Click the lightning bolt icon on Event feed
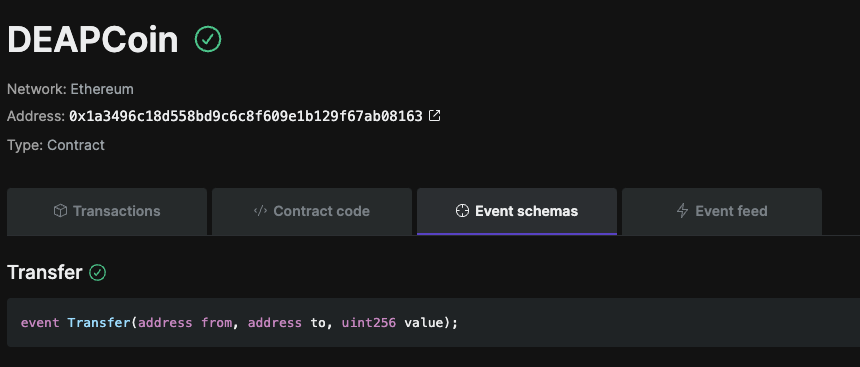This screenshot has height=367, width=860. click(682, 211)
